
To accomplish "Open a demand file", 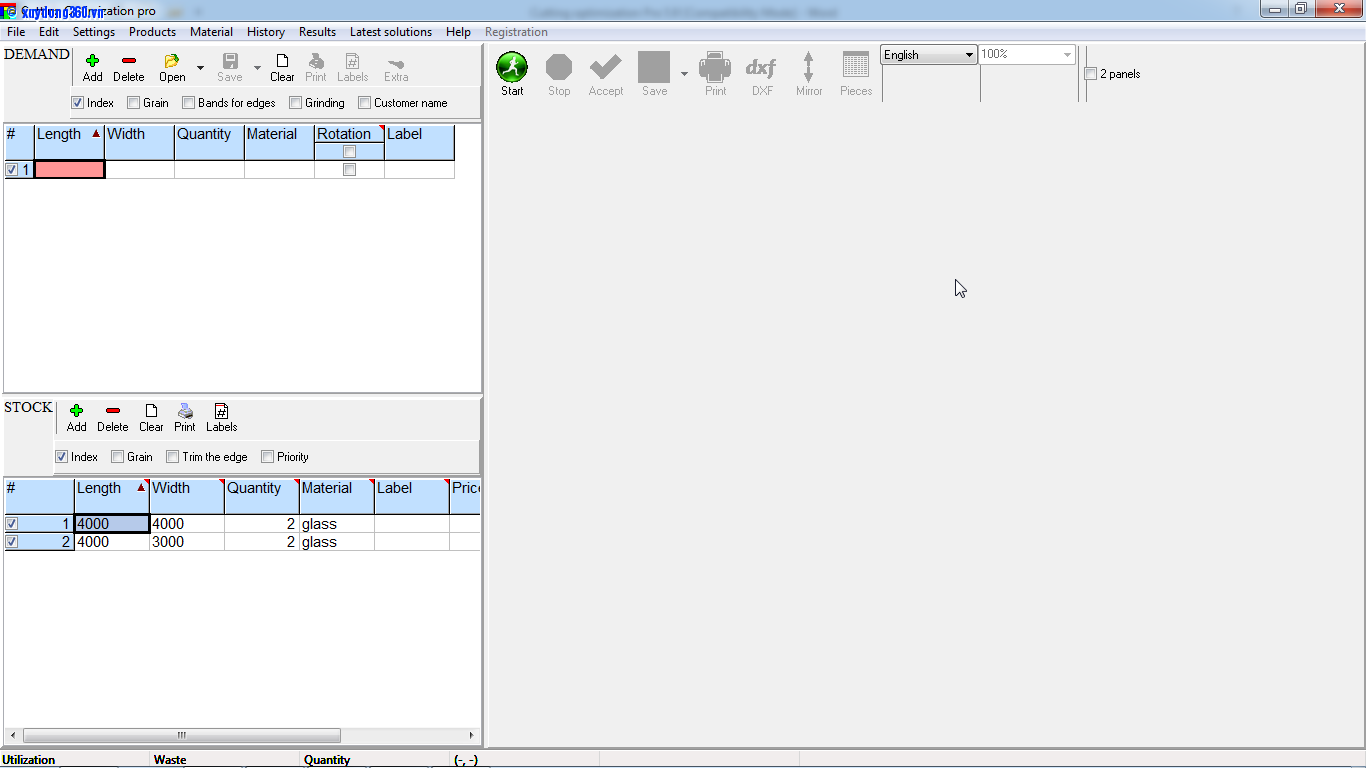I will [x=172, y=67].
